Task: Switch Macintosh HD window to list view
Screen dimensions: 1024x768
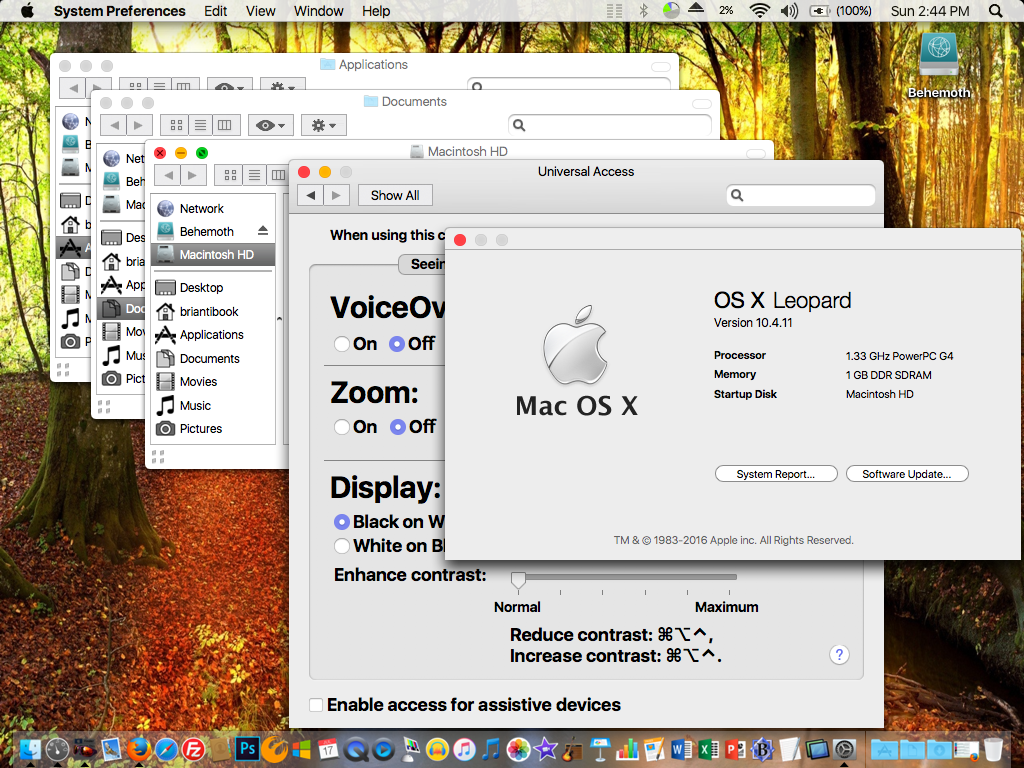Action: click(x=254, y=175)
